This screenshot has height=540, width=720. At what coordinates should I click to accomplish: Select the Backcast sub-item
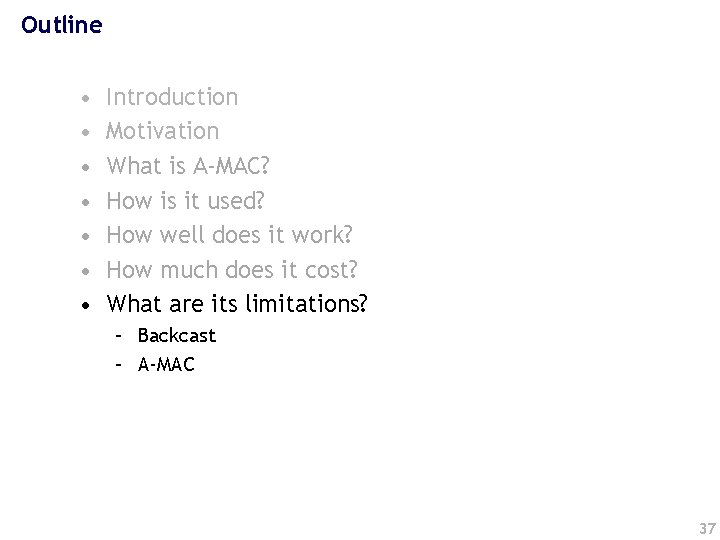coord(177,336)
